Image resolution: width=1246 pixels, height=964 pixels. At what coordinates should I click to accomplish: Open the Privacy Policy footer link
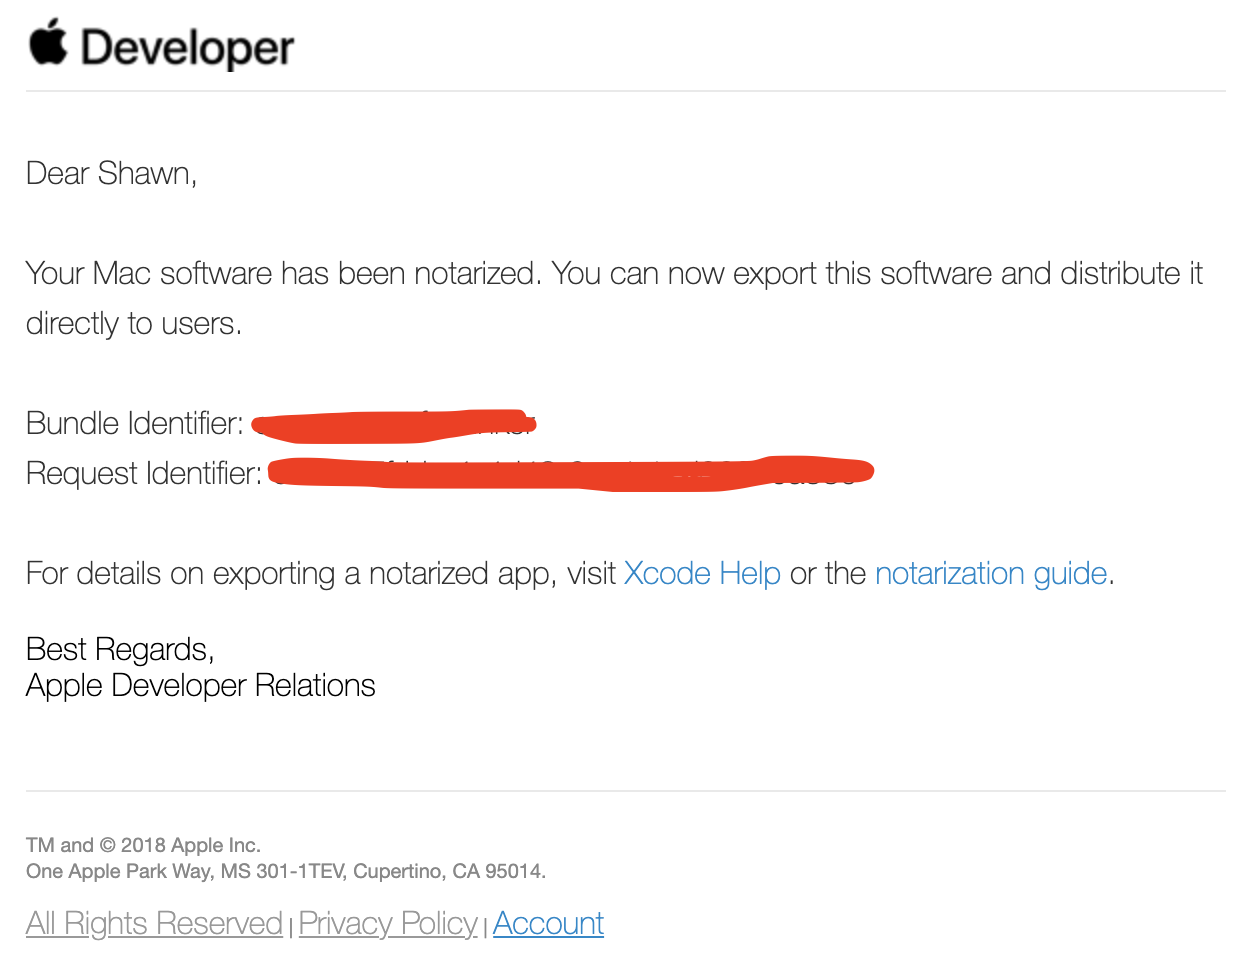point(388,923)
